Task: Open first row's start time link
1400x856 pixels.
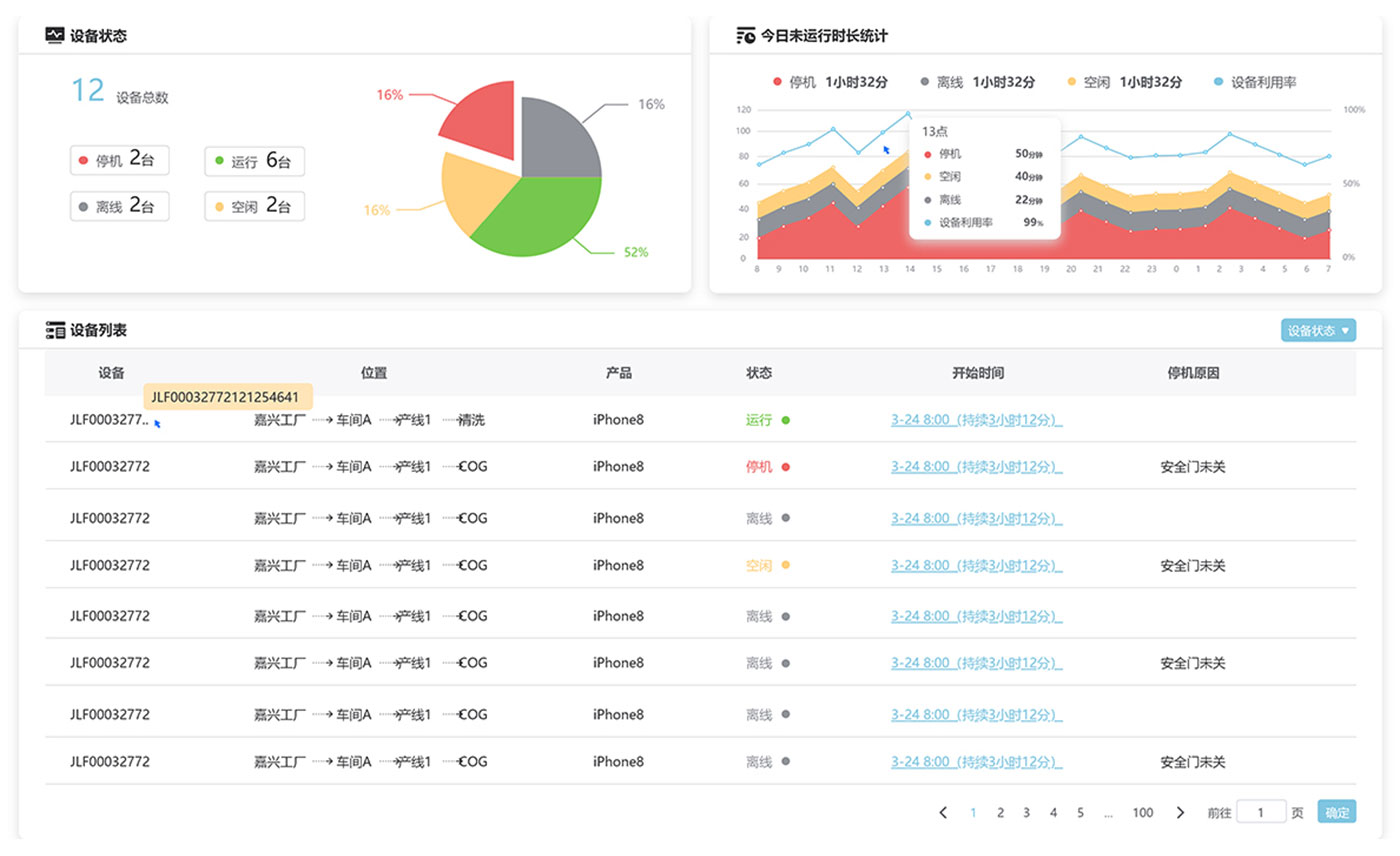Action: click(976, 421)
